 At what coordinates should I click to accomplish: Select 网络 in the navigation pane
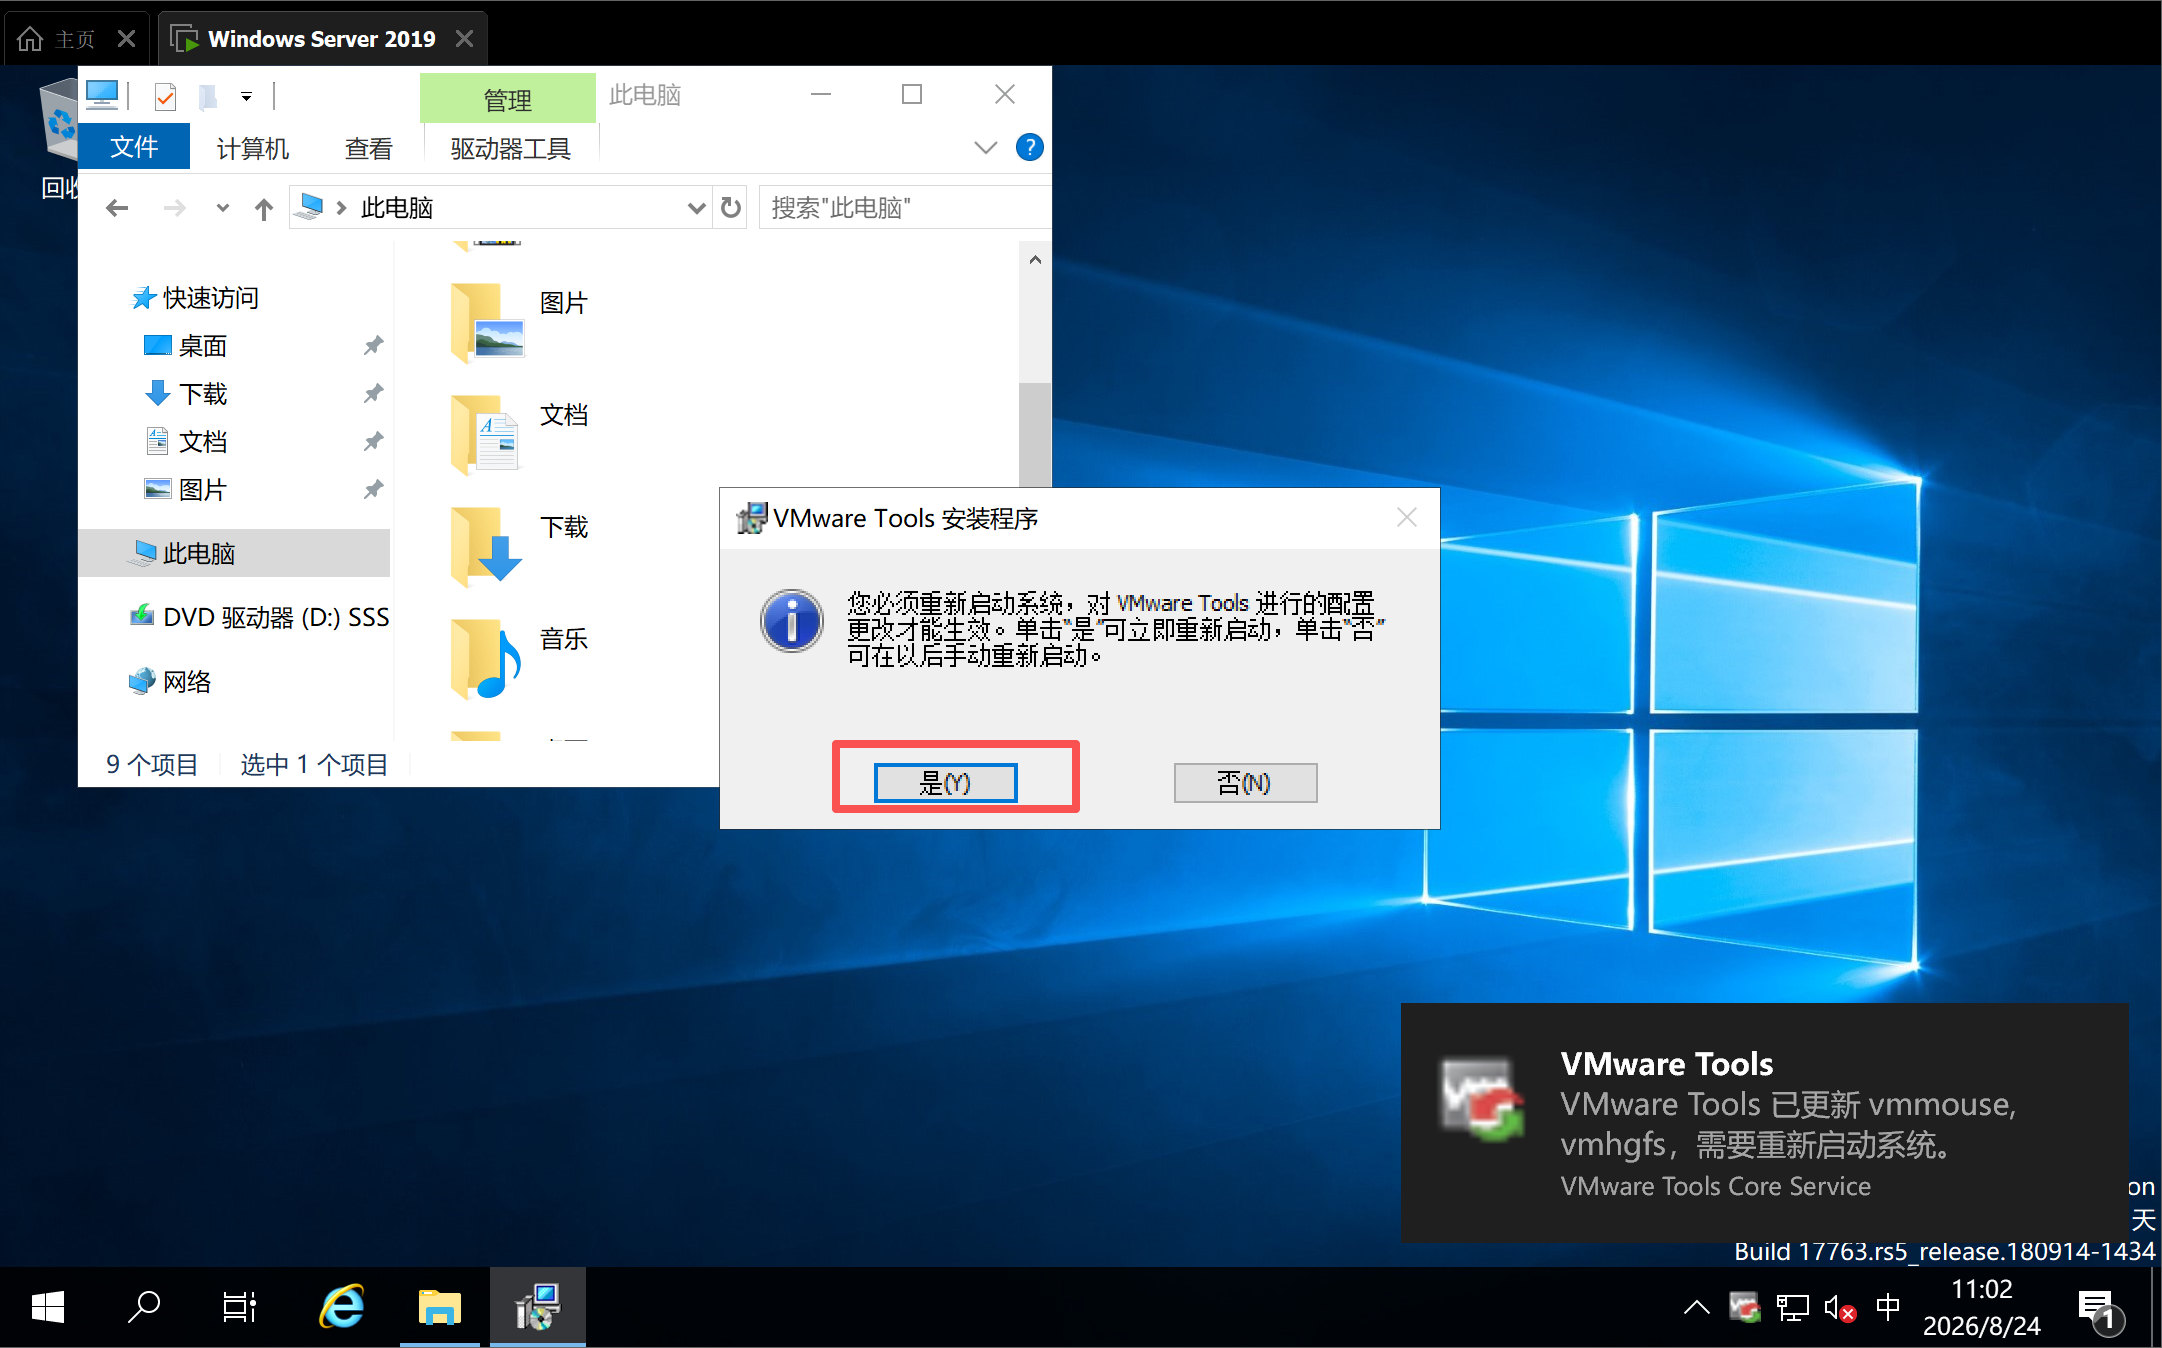point(170,682)
